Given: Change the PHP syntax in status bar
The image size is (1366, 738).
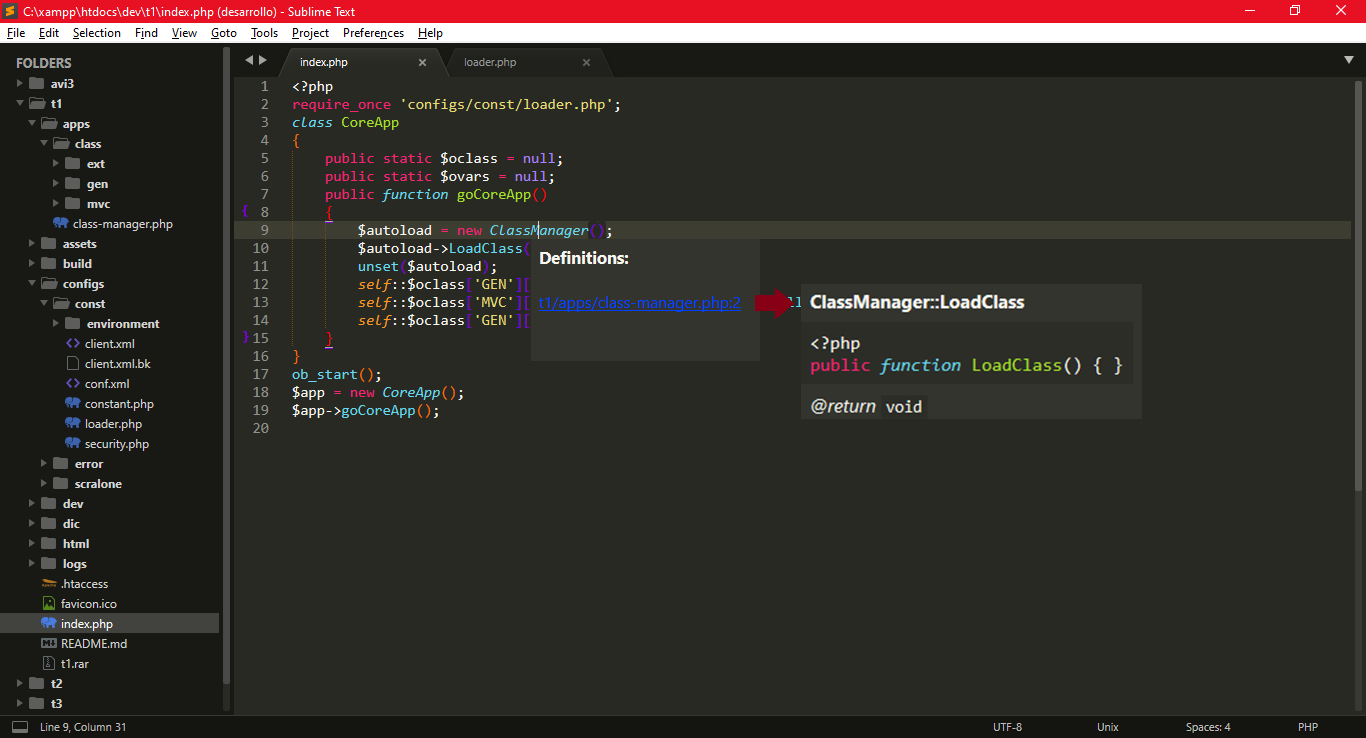Looking at the screenshot, I should click(x=1308, y=727).
